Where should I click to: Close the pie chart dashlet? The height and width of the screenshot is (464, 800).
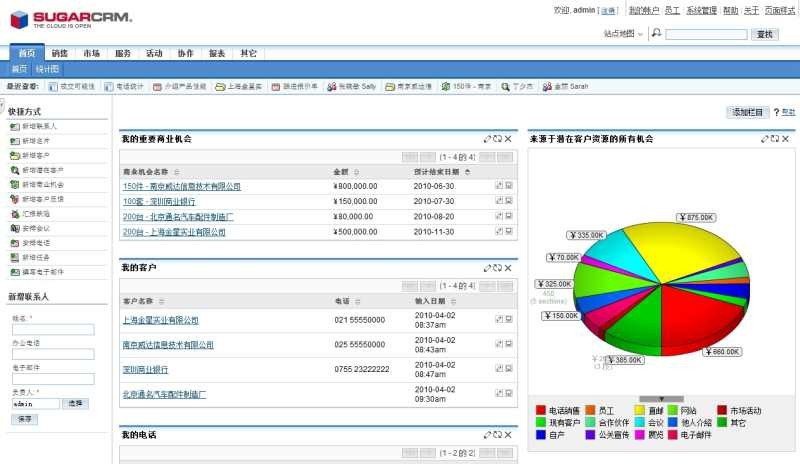click(785, 139)
